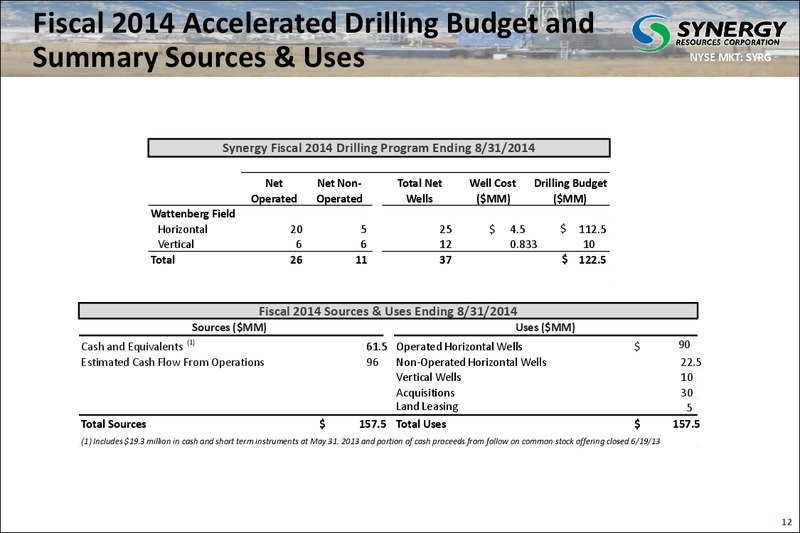Image resolution: width=800 pixels, height=533 pixels.
Task: Select 'Estimated Cash Flow From Operations' line
Action: coord(172,362)
